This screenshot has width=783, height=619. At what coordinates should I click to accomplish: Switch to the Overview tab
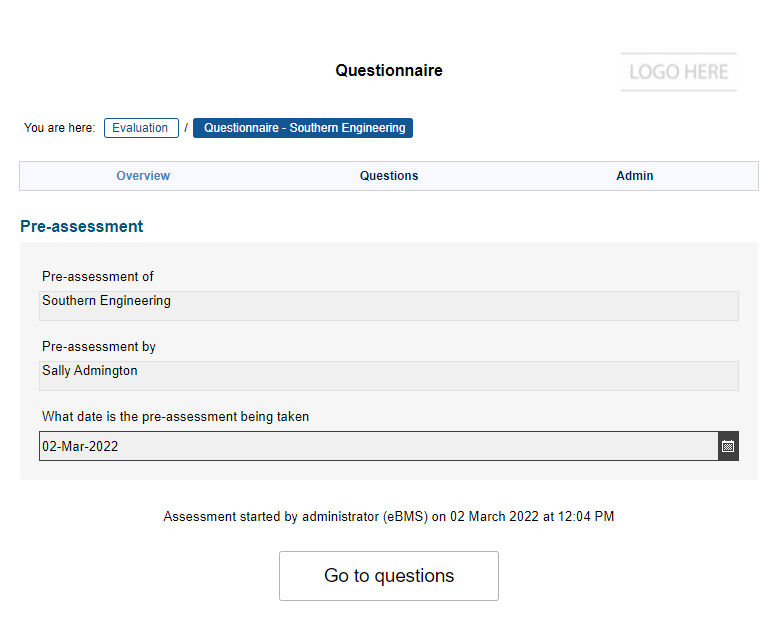[x=143, y=176]
